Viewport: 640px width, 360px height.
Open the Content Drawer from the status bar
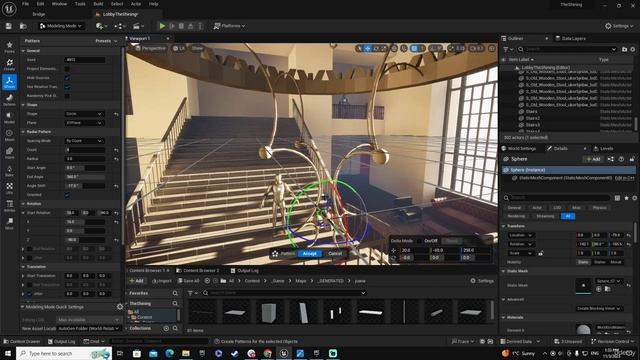(x=22, y=341)
